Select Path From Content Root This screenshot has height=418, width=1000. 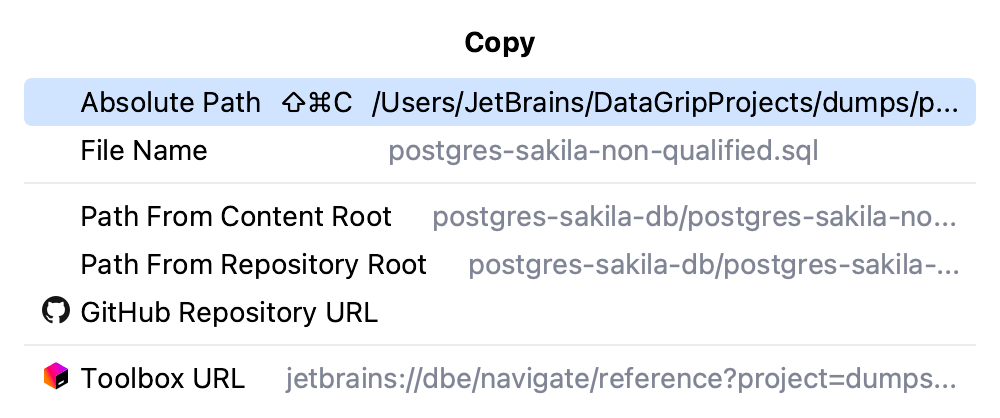[x=499, y=216]
